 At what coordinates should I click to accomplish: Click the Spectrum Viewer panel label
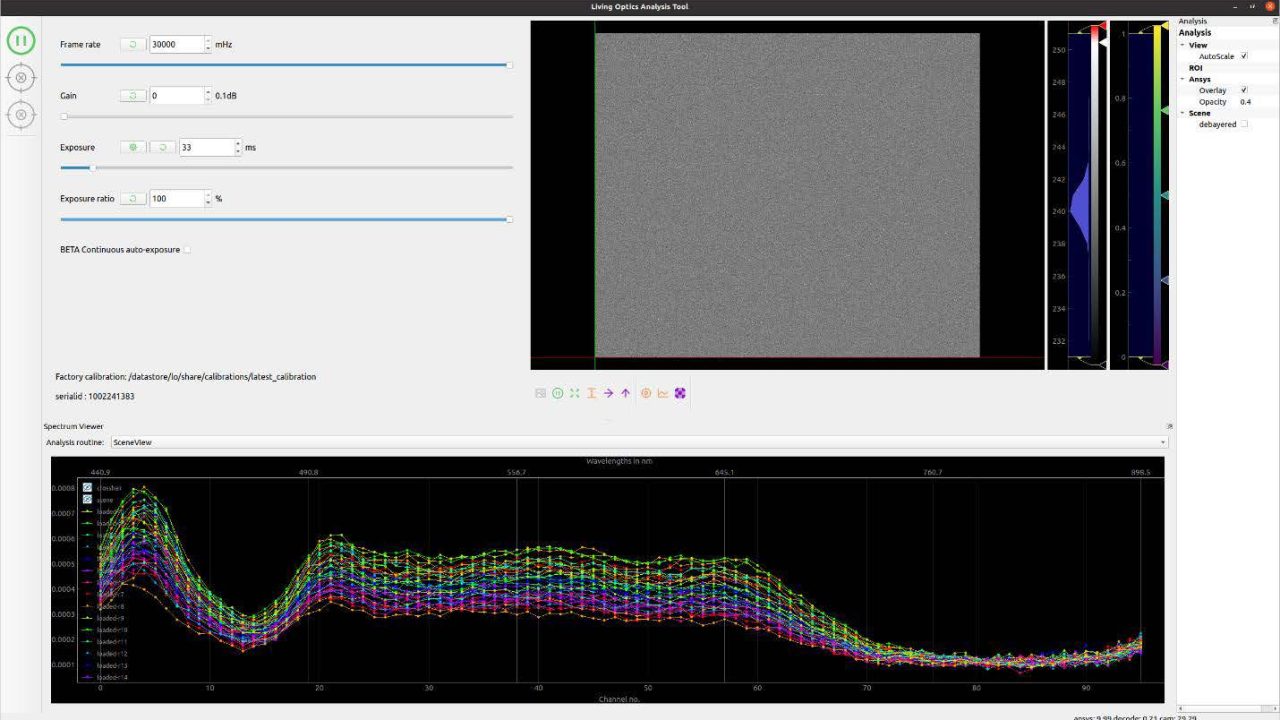(x=73, y=426)
